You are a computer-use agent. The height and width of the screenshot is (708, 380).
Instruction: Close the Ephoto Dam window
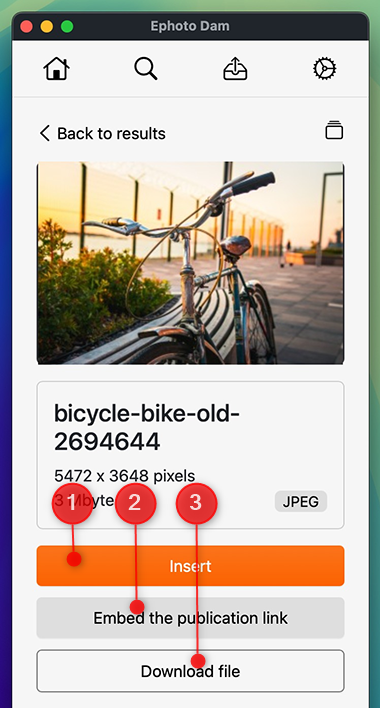pos(26,27)
